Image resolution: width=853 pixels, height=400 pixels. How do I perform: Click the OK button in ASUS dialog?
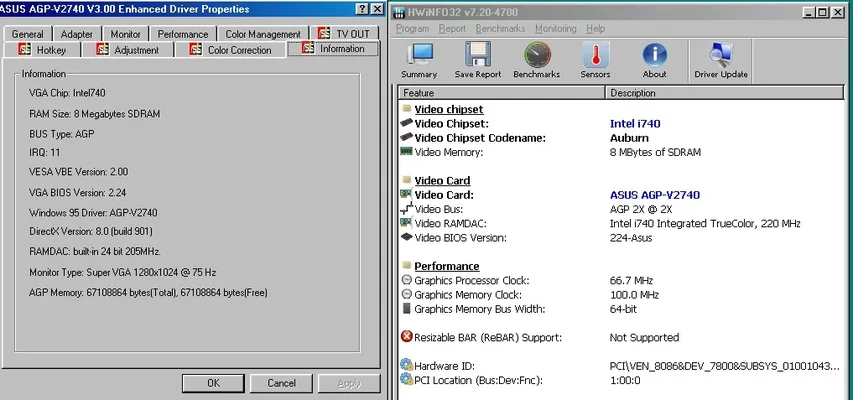(213, 383)
